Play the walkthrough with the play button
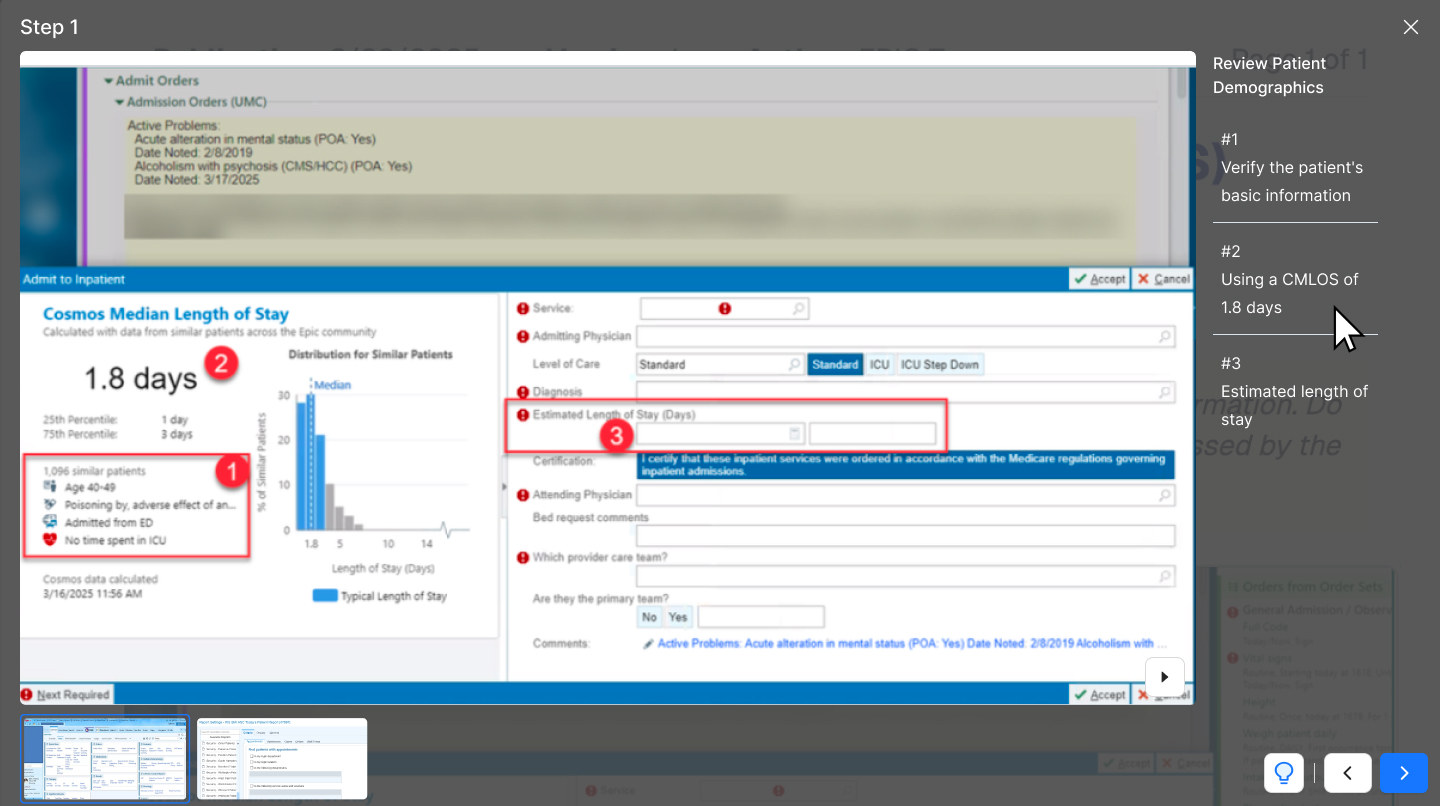1440x806 pixels. [1165, 677]
